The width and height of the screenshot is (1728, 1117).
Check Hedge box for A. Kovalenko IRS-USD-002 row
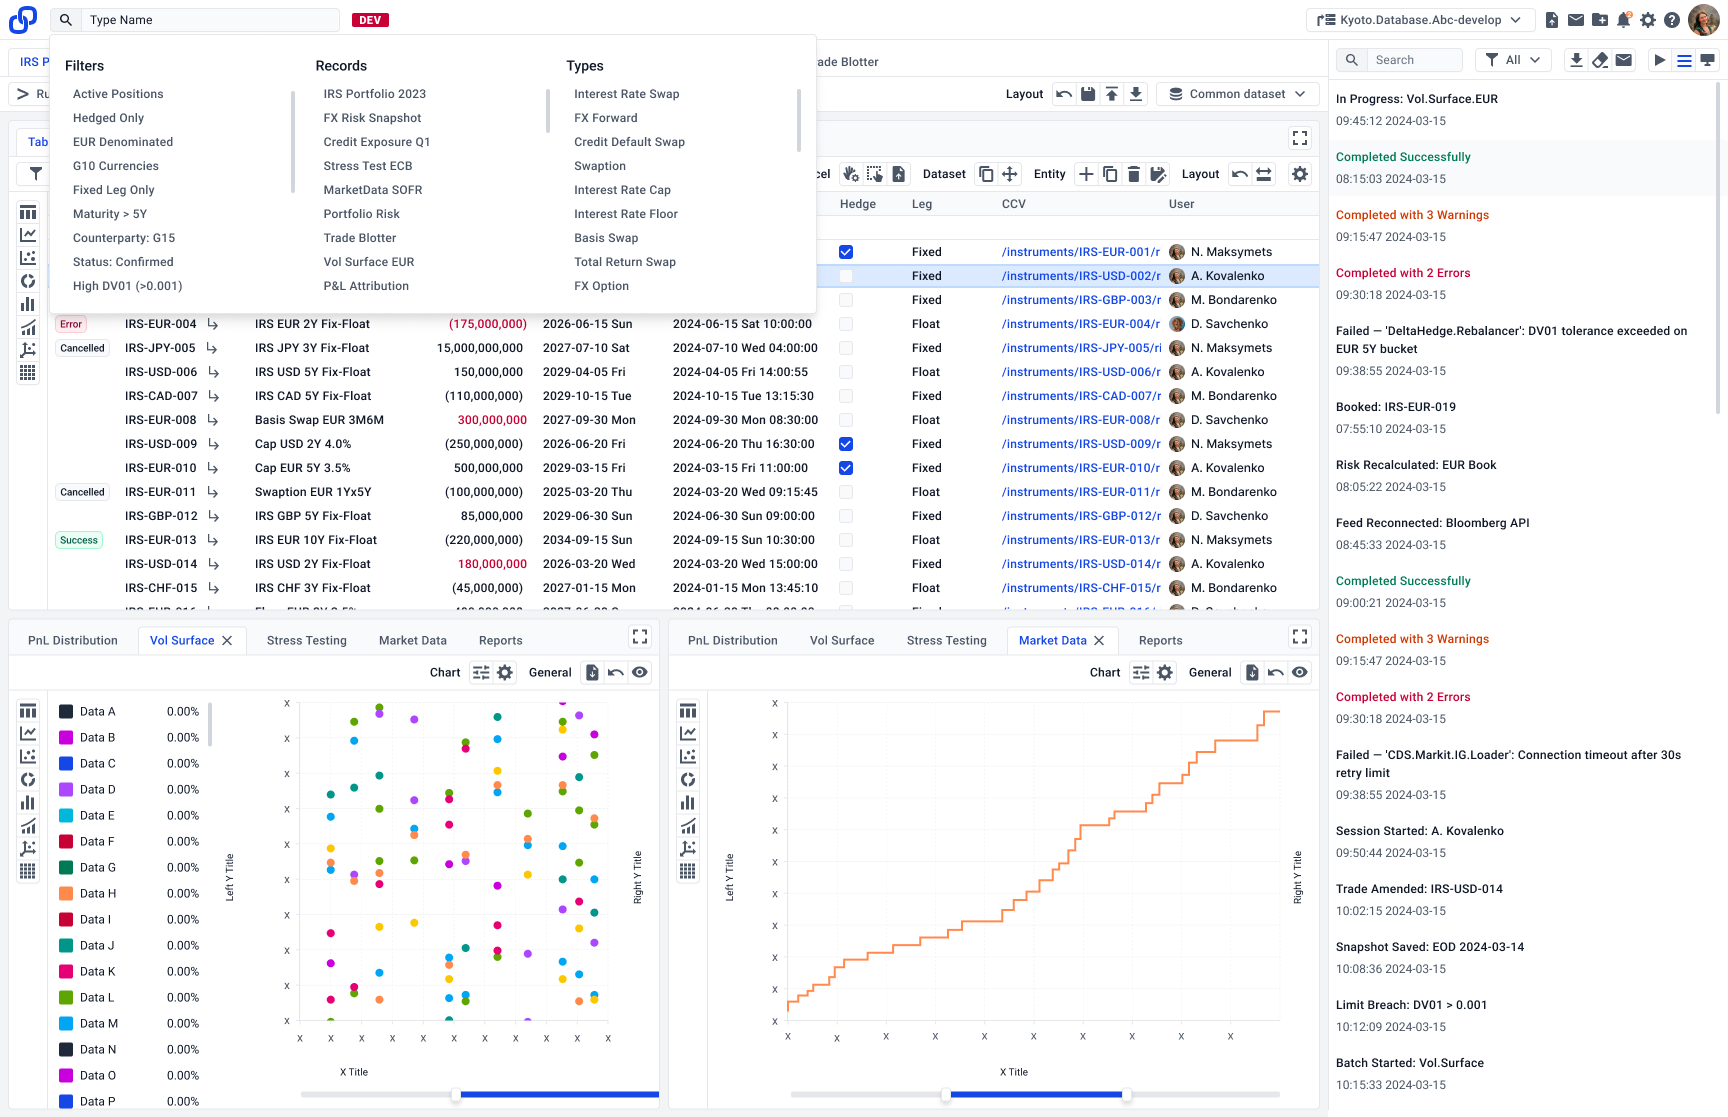(x=846, y=276)
